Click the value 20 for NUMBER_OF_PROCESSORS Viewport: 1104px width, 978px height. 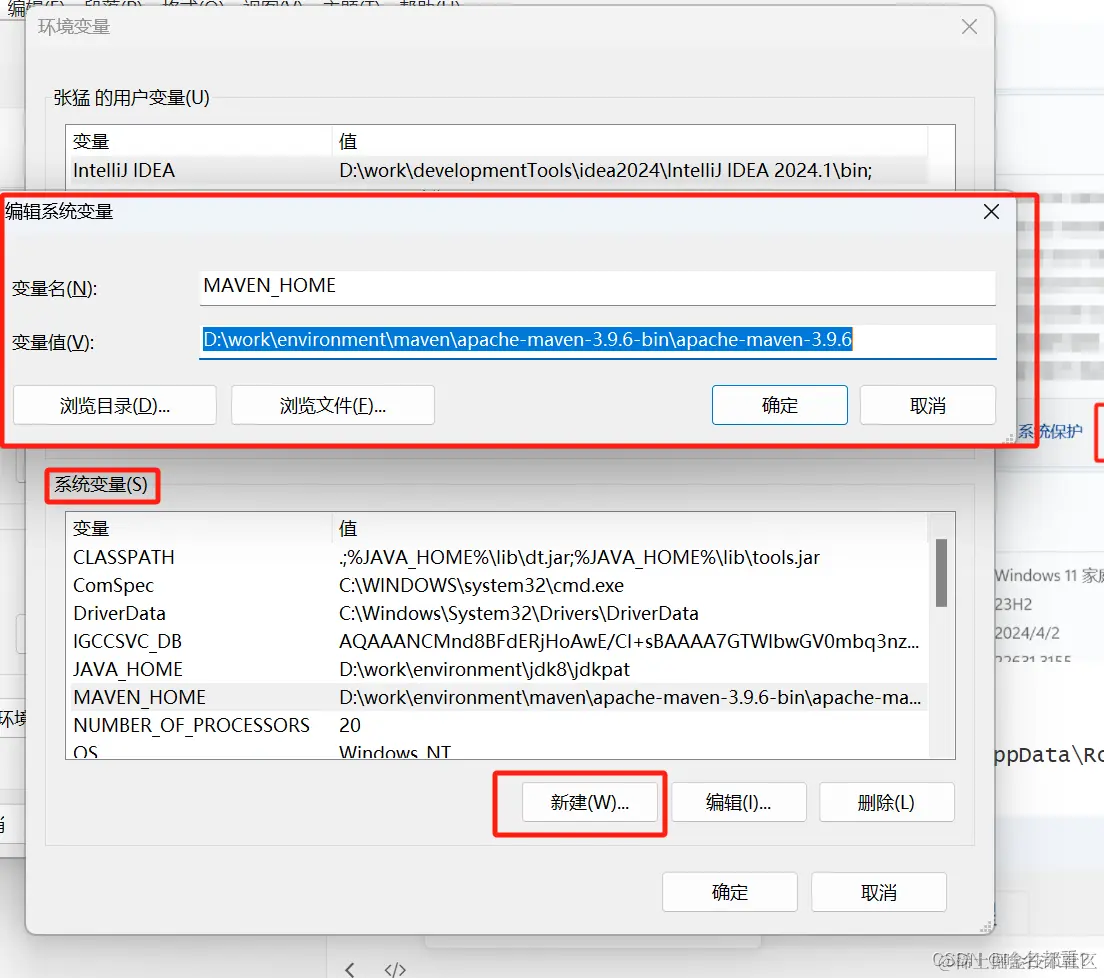click(x=350, y=725)
